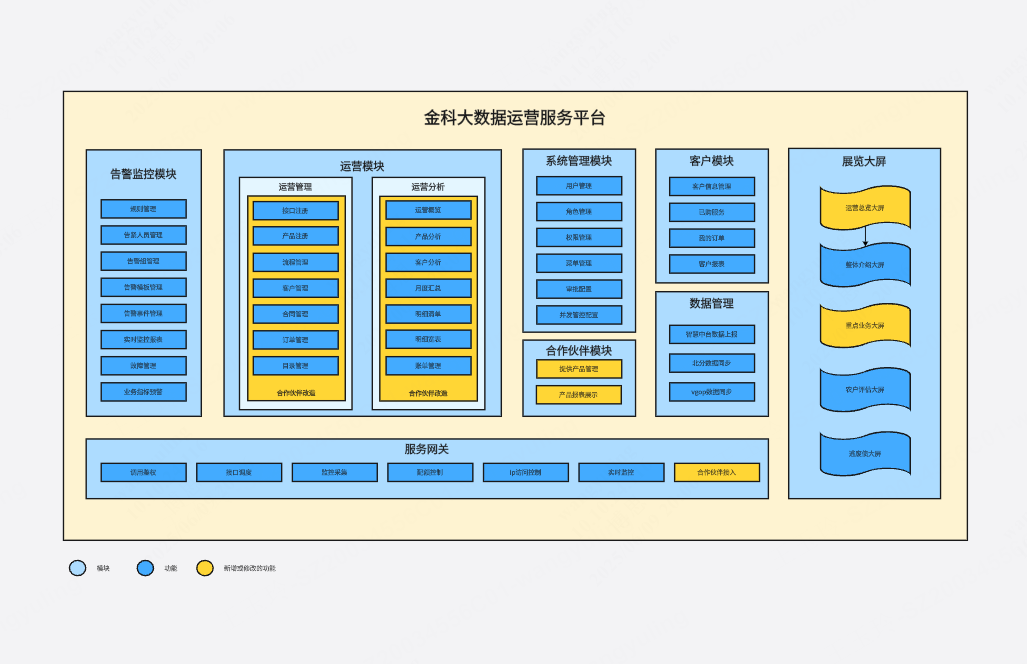Click the 运营管理 sub-heading
The image size is (1027, 664).
[x=295, y=187]
